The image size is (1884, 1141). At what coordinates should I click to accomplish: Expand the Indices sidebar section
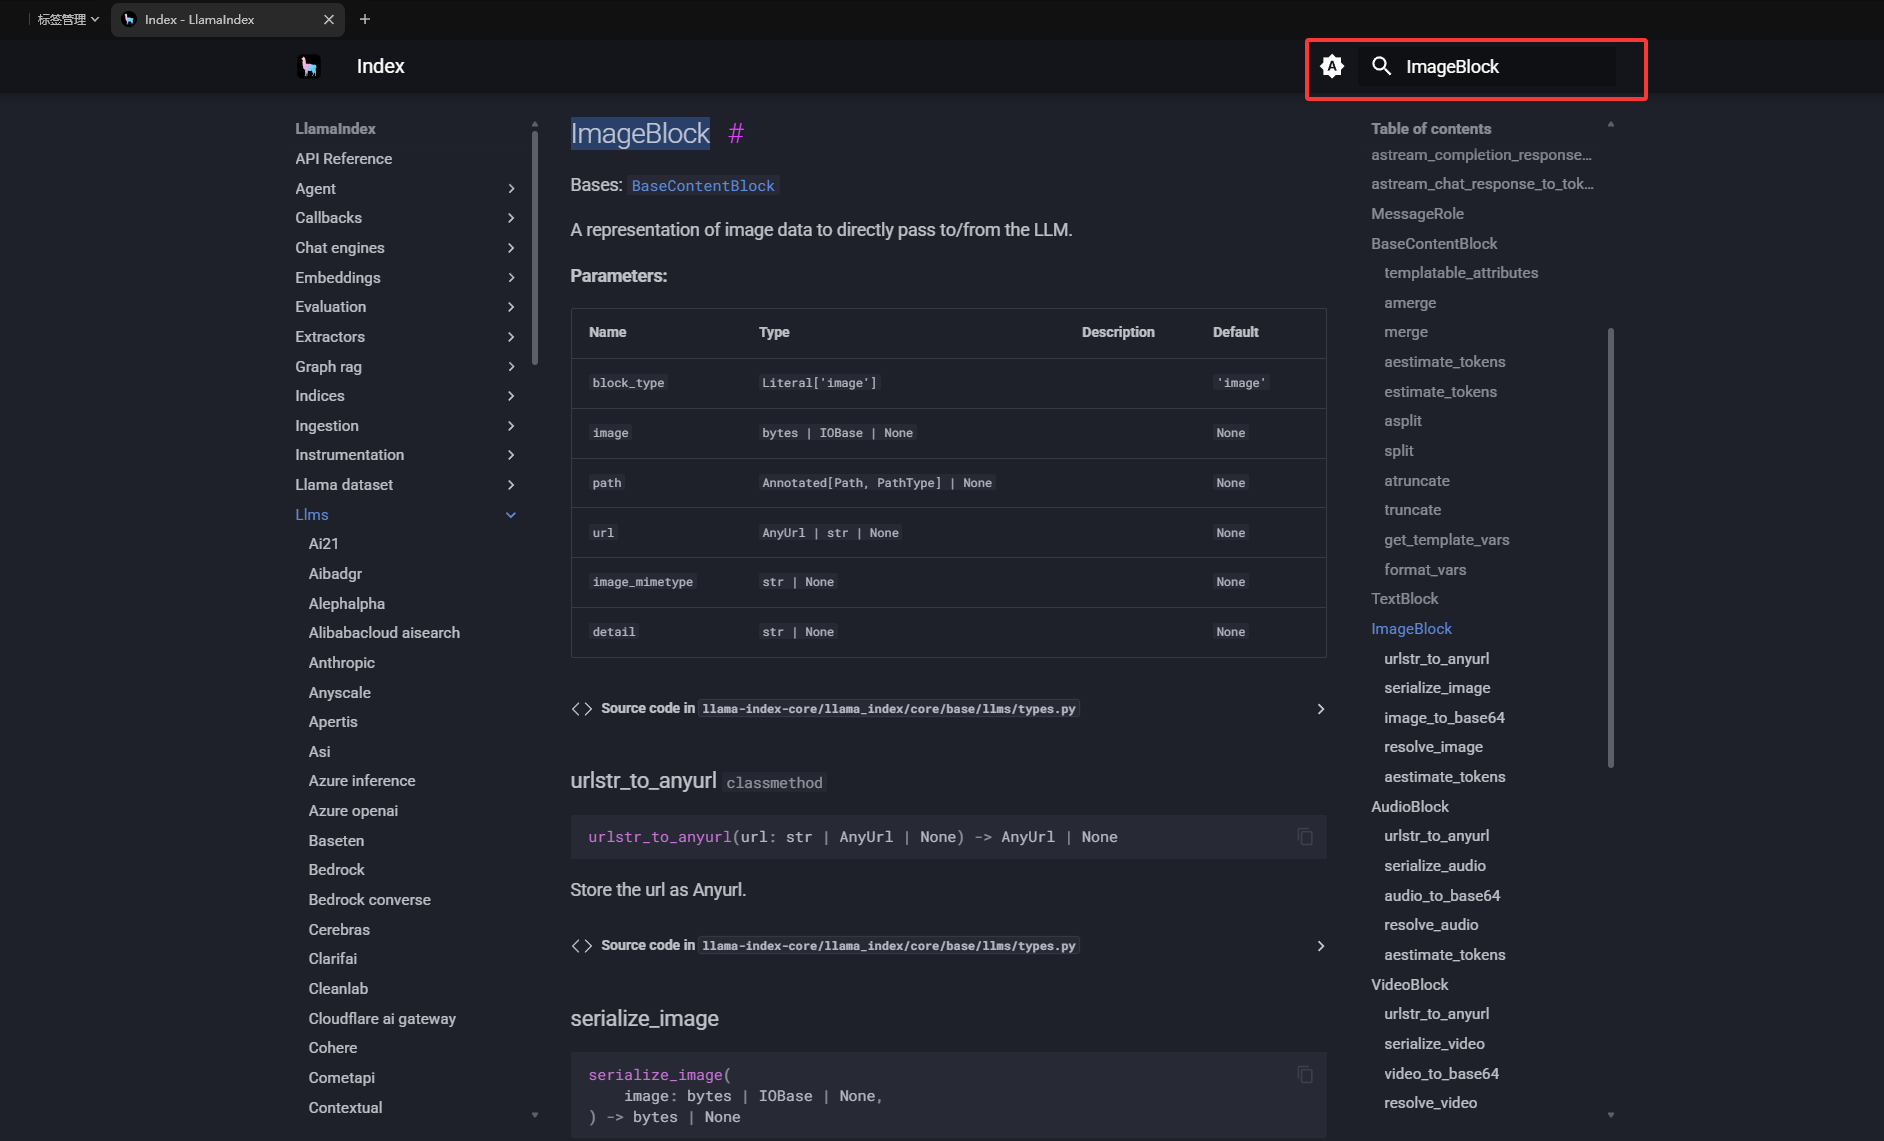coord(511,396)
